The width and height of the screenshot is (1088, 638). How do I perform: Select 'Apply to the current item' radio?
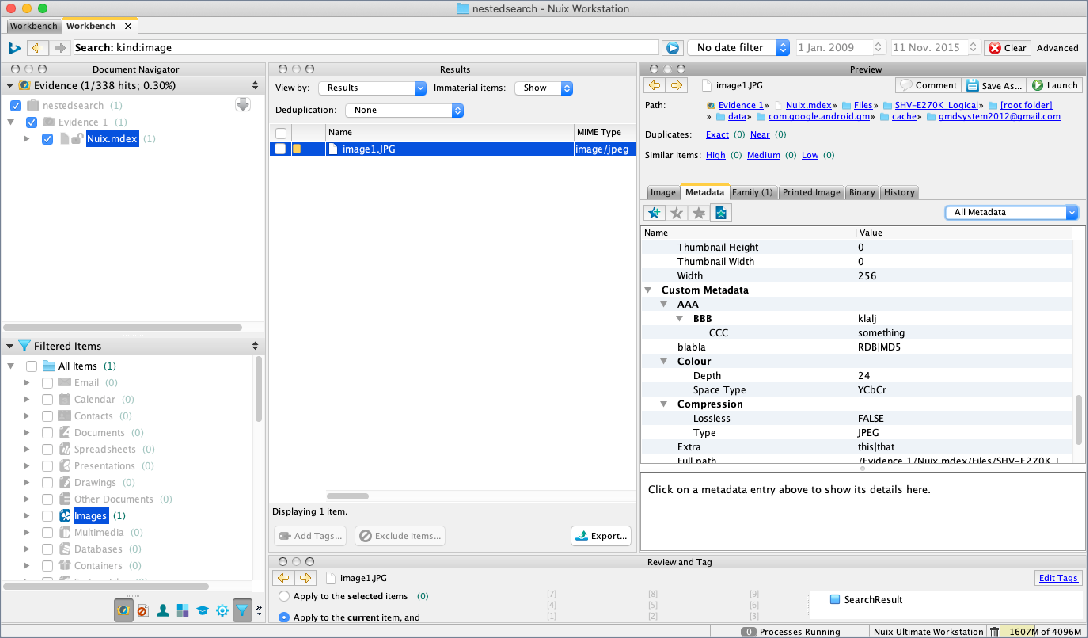284,617
